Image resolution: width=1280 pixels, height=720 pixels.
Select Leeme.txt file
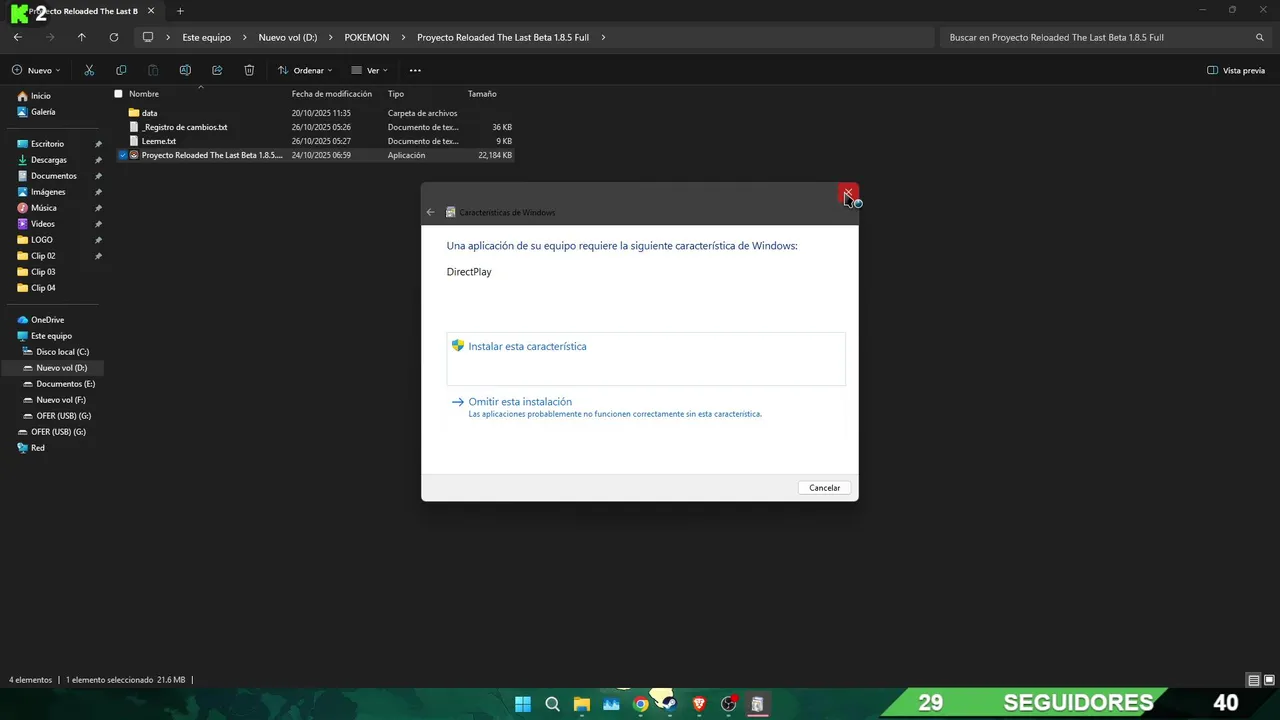314,141
